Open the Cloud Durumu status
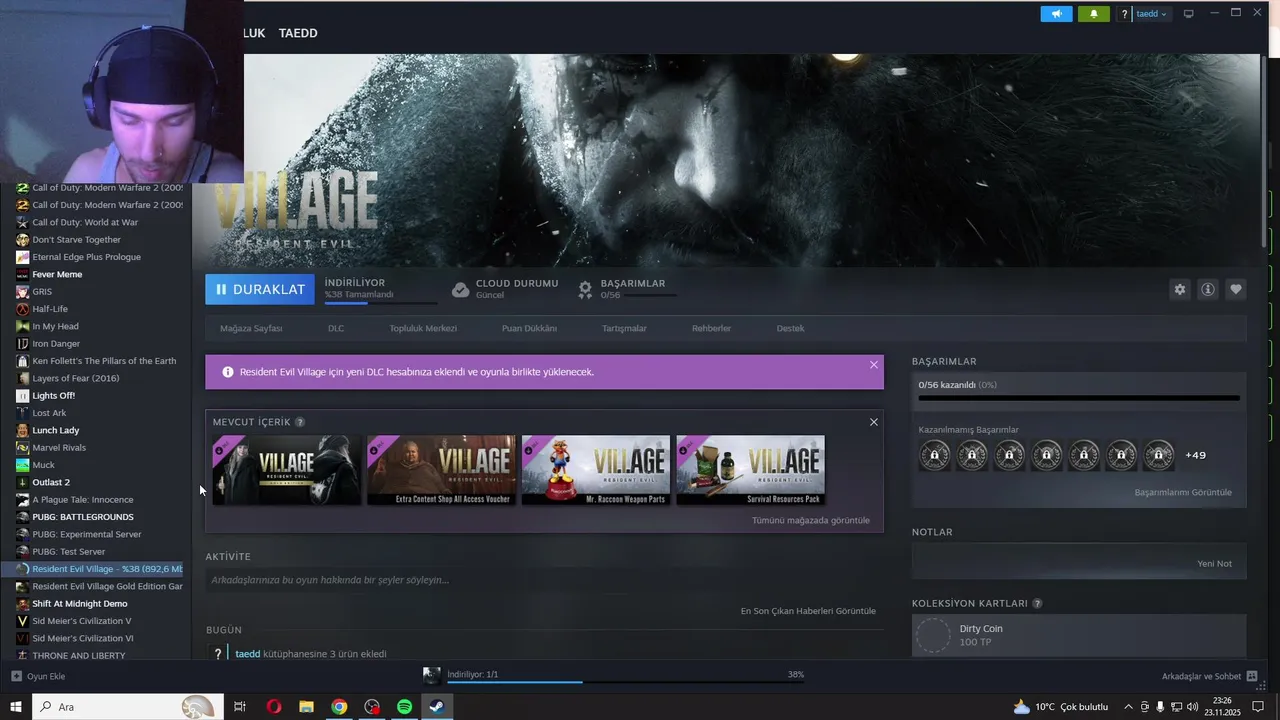 pos(505,289)
